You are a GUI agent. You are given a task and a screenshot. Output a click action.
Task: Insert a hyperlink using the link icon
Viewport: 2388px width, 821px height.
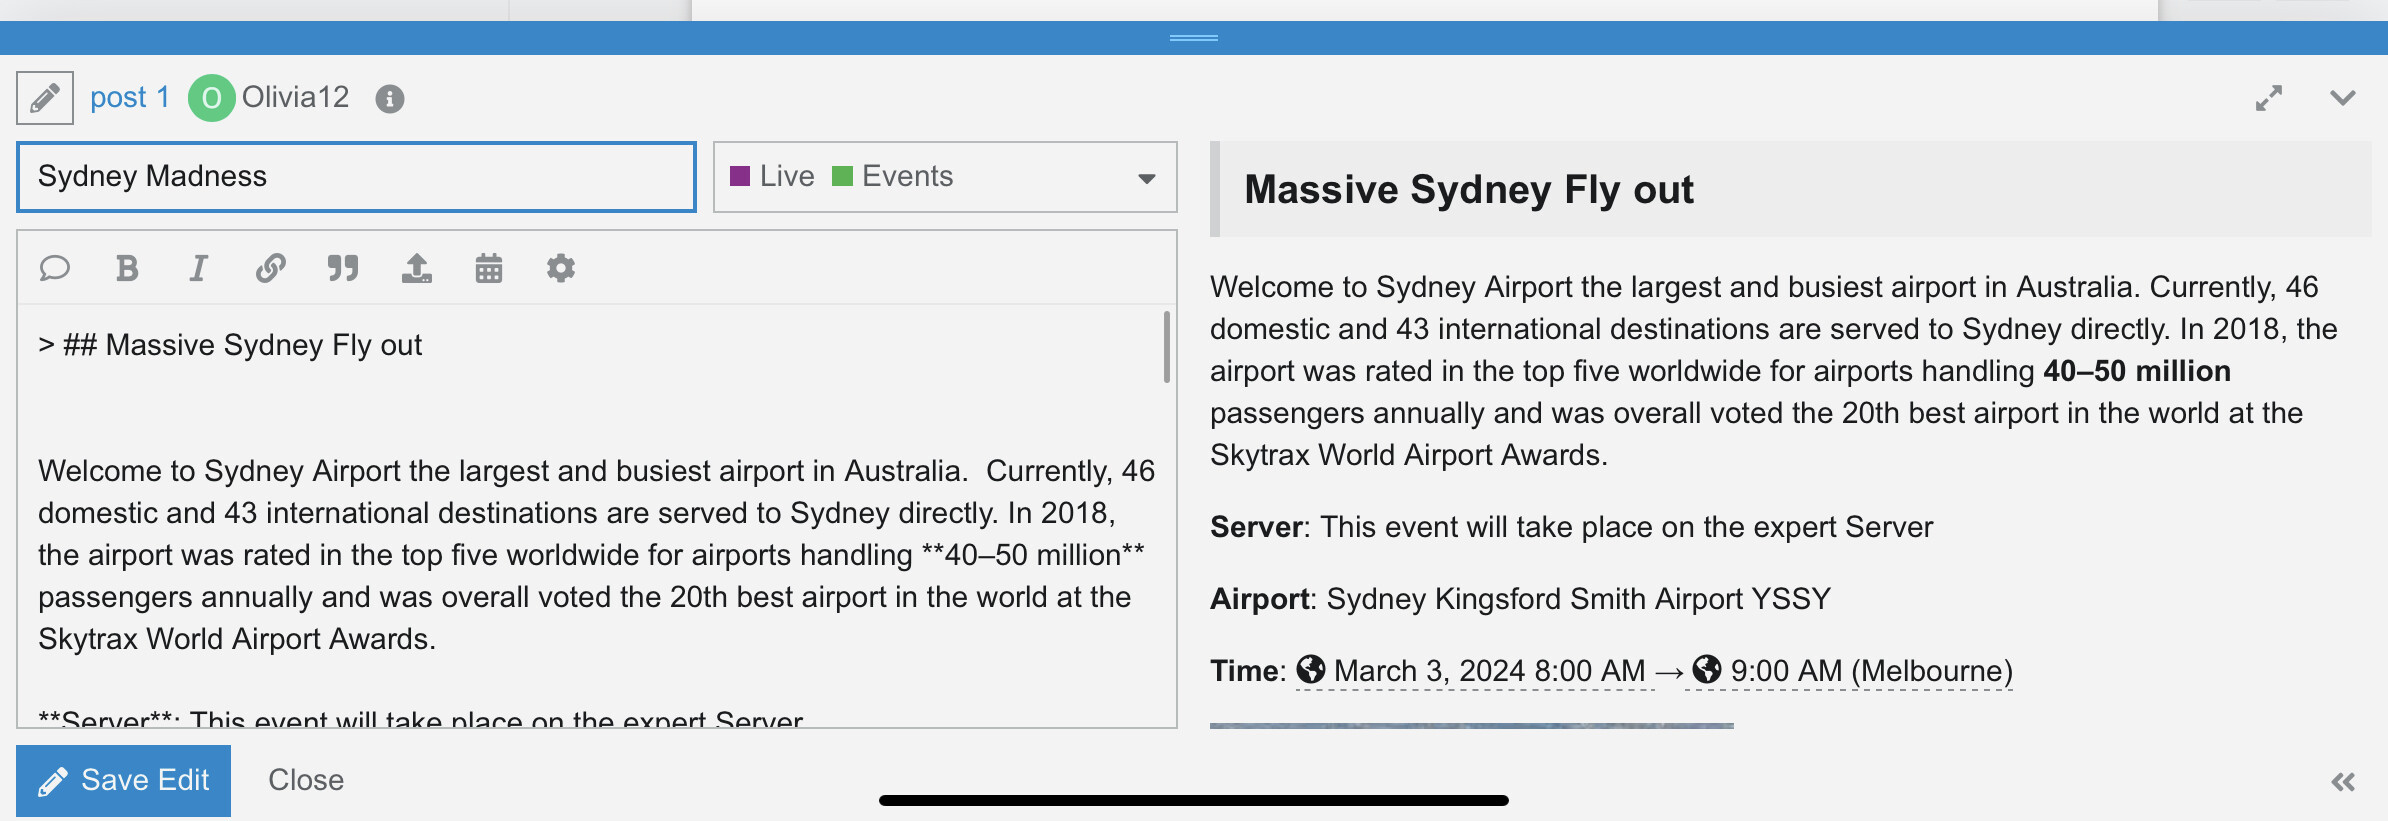(270, 268)
